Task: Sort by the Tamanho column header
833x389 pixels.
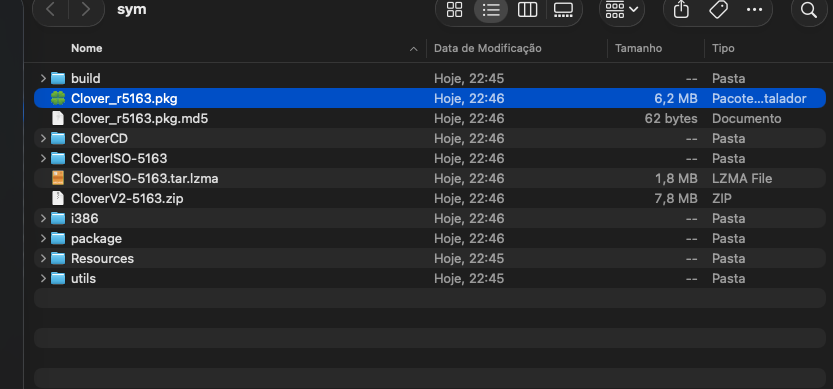Action: (639, 48)
